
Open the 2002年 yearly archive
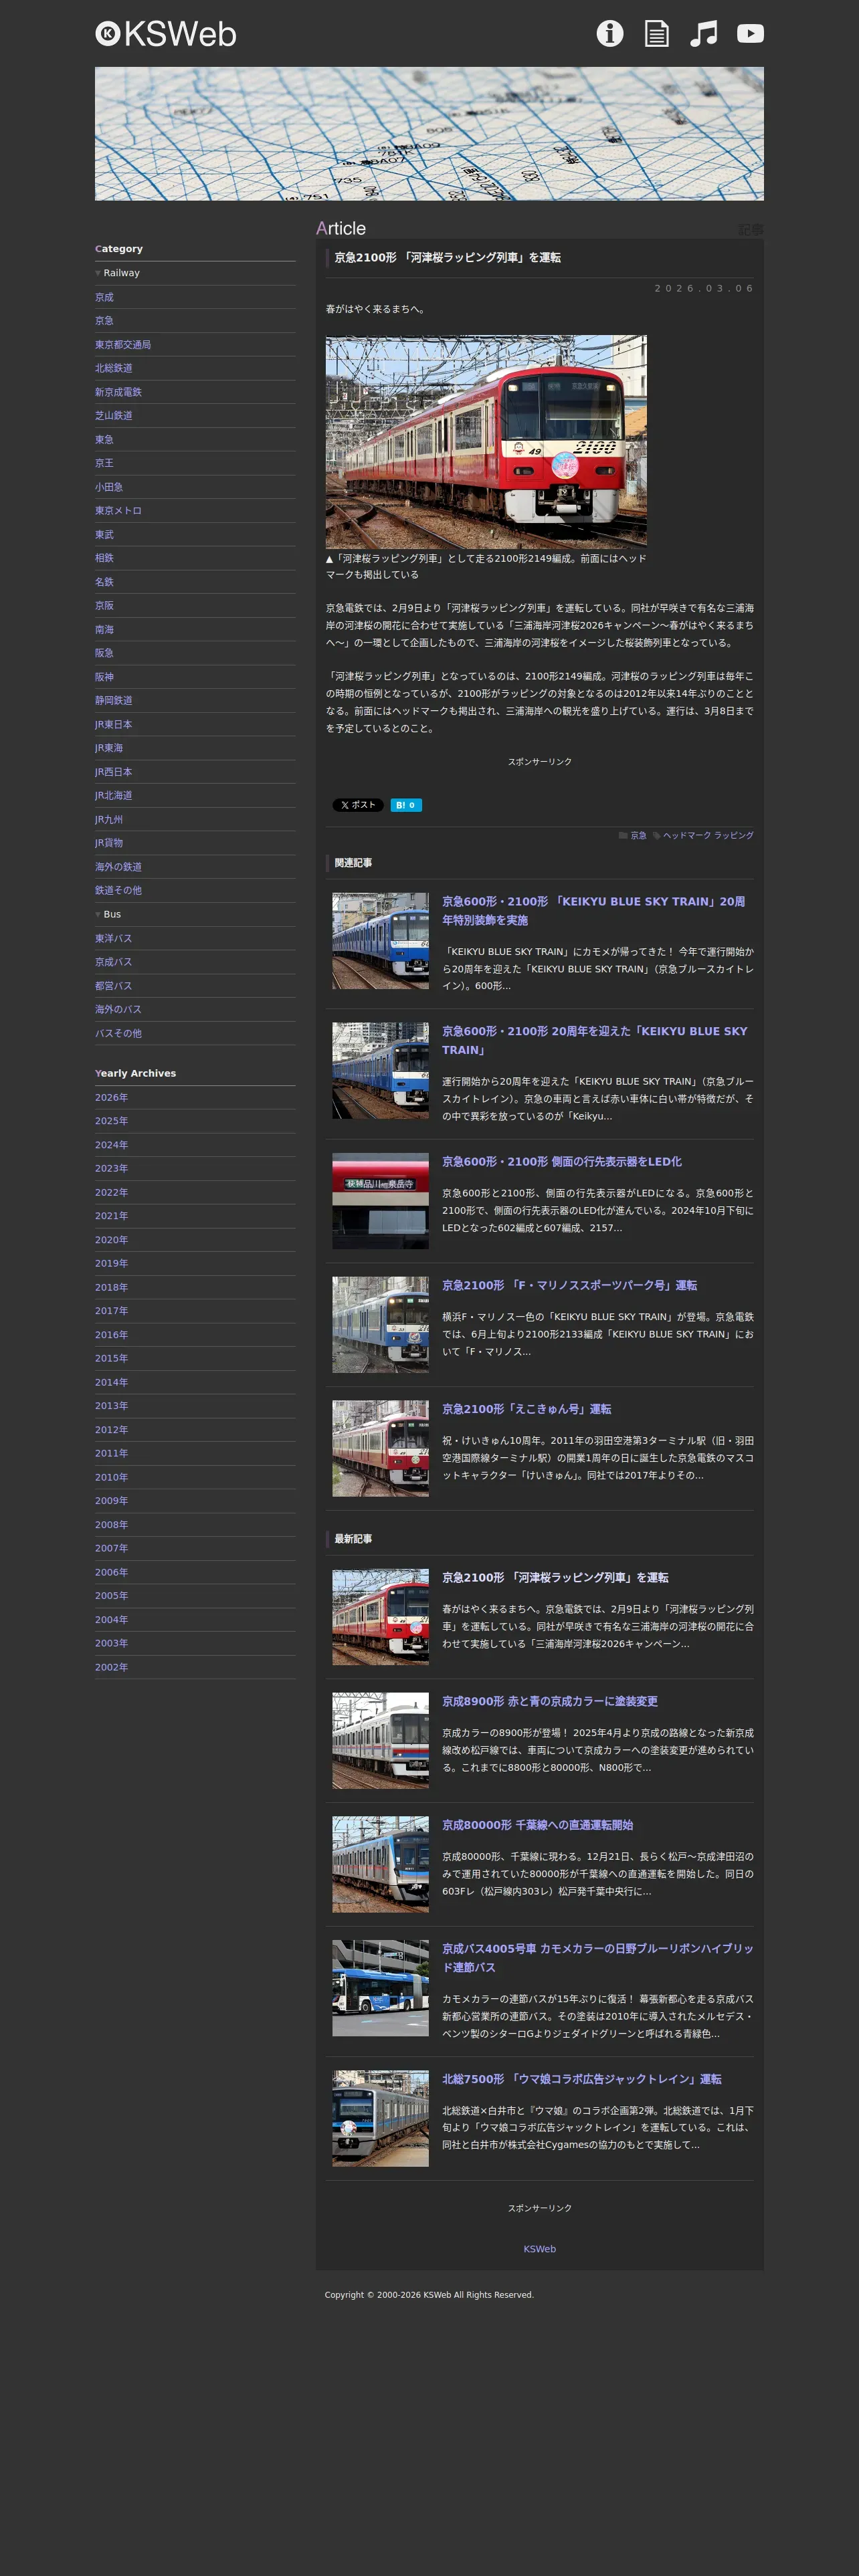click(x=112, y=1667)
